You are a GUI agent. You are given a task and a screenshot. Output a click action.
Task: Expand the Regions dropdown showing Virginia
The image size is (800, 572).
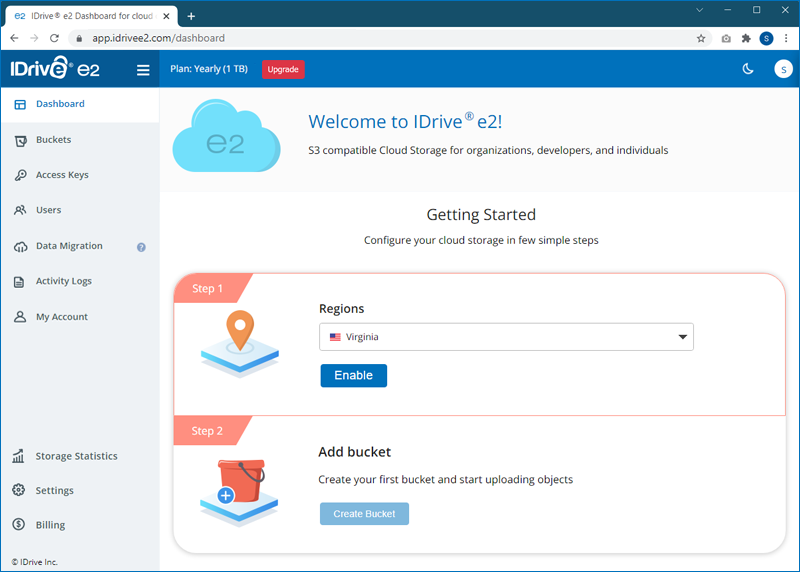(x=506, y=337)
